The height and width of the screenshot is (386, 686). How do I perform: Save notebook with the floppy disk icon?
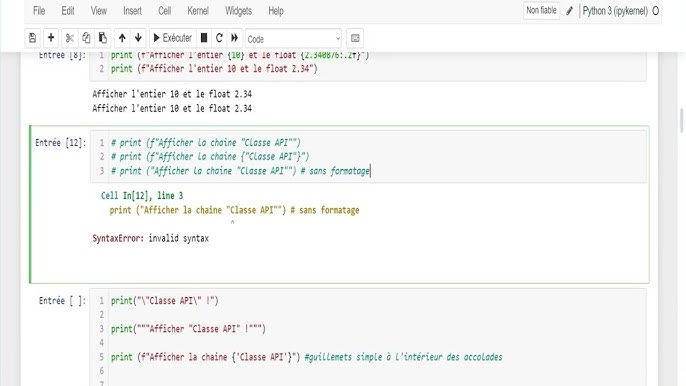(x=32, y=38)
